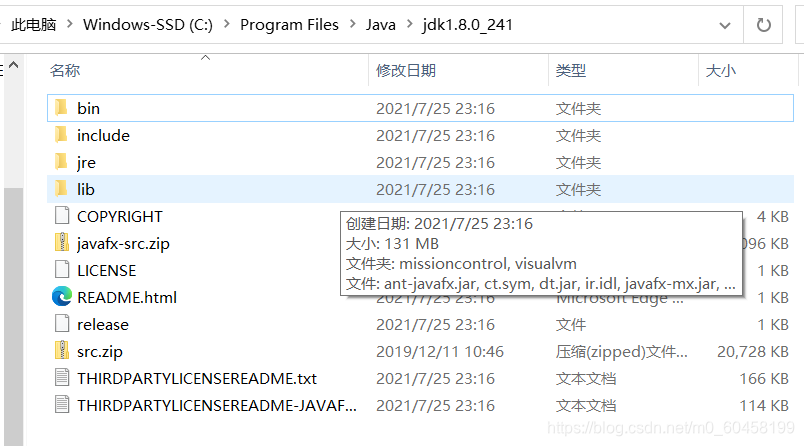Open the bin folder icon
This screenshot has width=804, height=446.
(61, 108)
